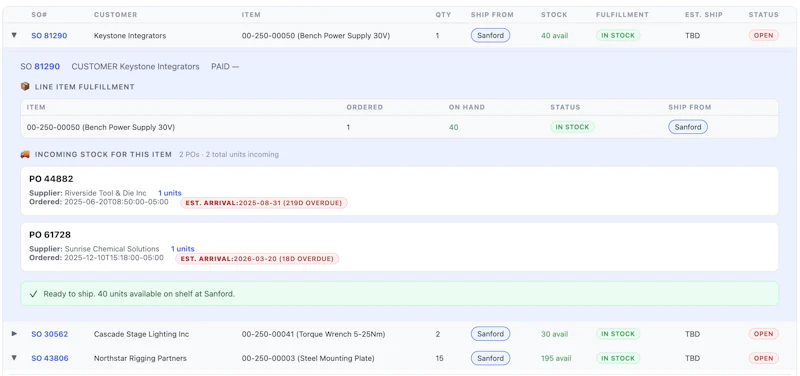Click the Torque Wrench 5-25Nm item cell
Image resolution: width=800 pixels, height=376 pixels.
(313, 334)
